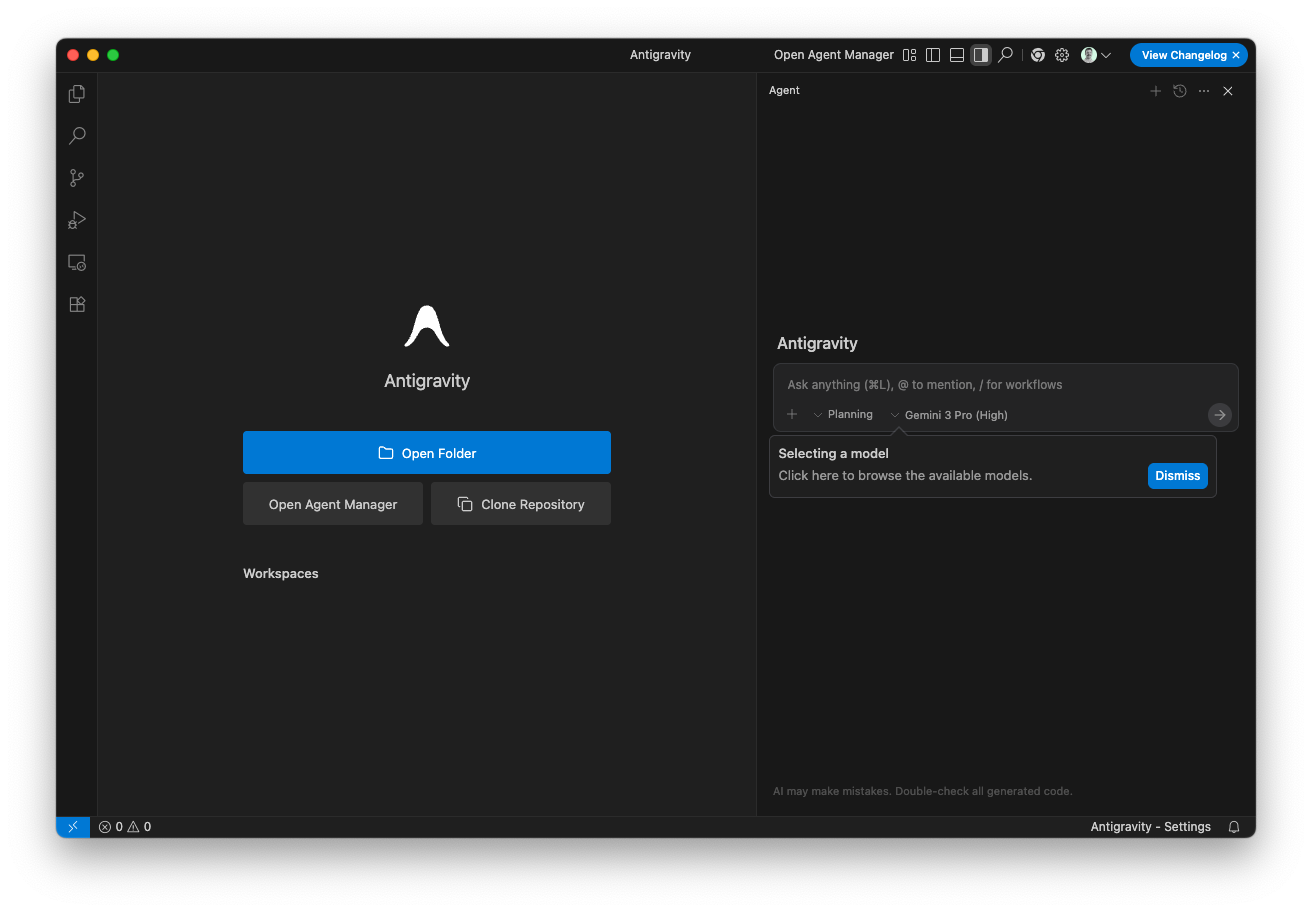Toggle the bottom panel visibility
Viewport: 1312px width, 912px height.
point(957,55)
